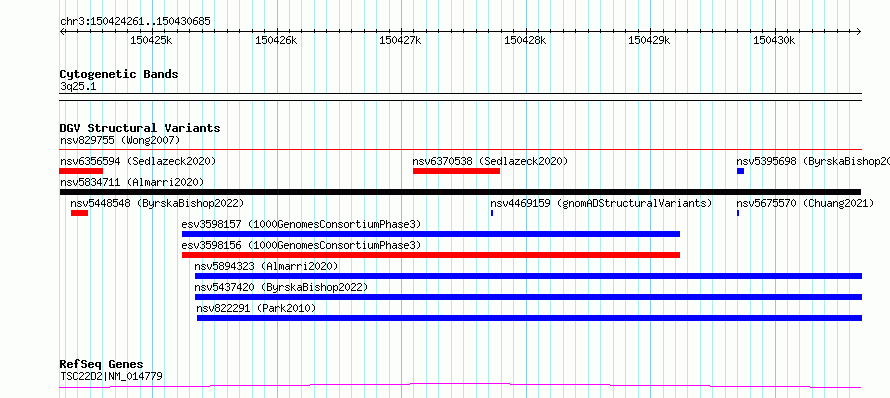The width and height of the screenshot is (890, 398).
Task: Click the ruler's left end arrow
Action: tap(62, 31)
